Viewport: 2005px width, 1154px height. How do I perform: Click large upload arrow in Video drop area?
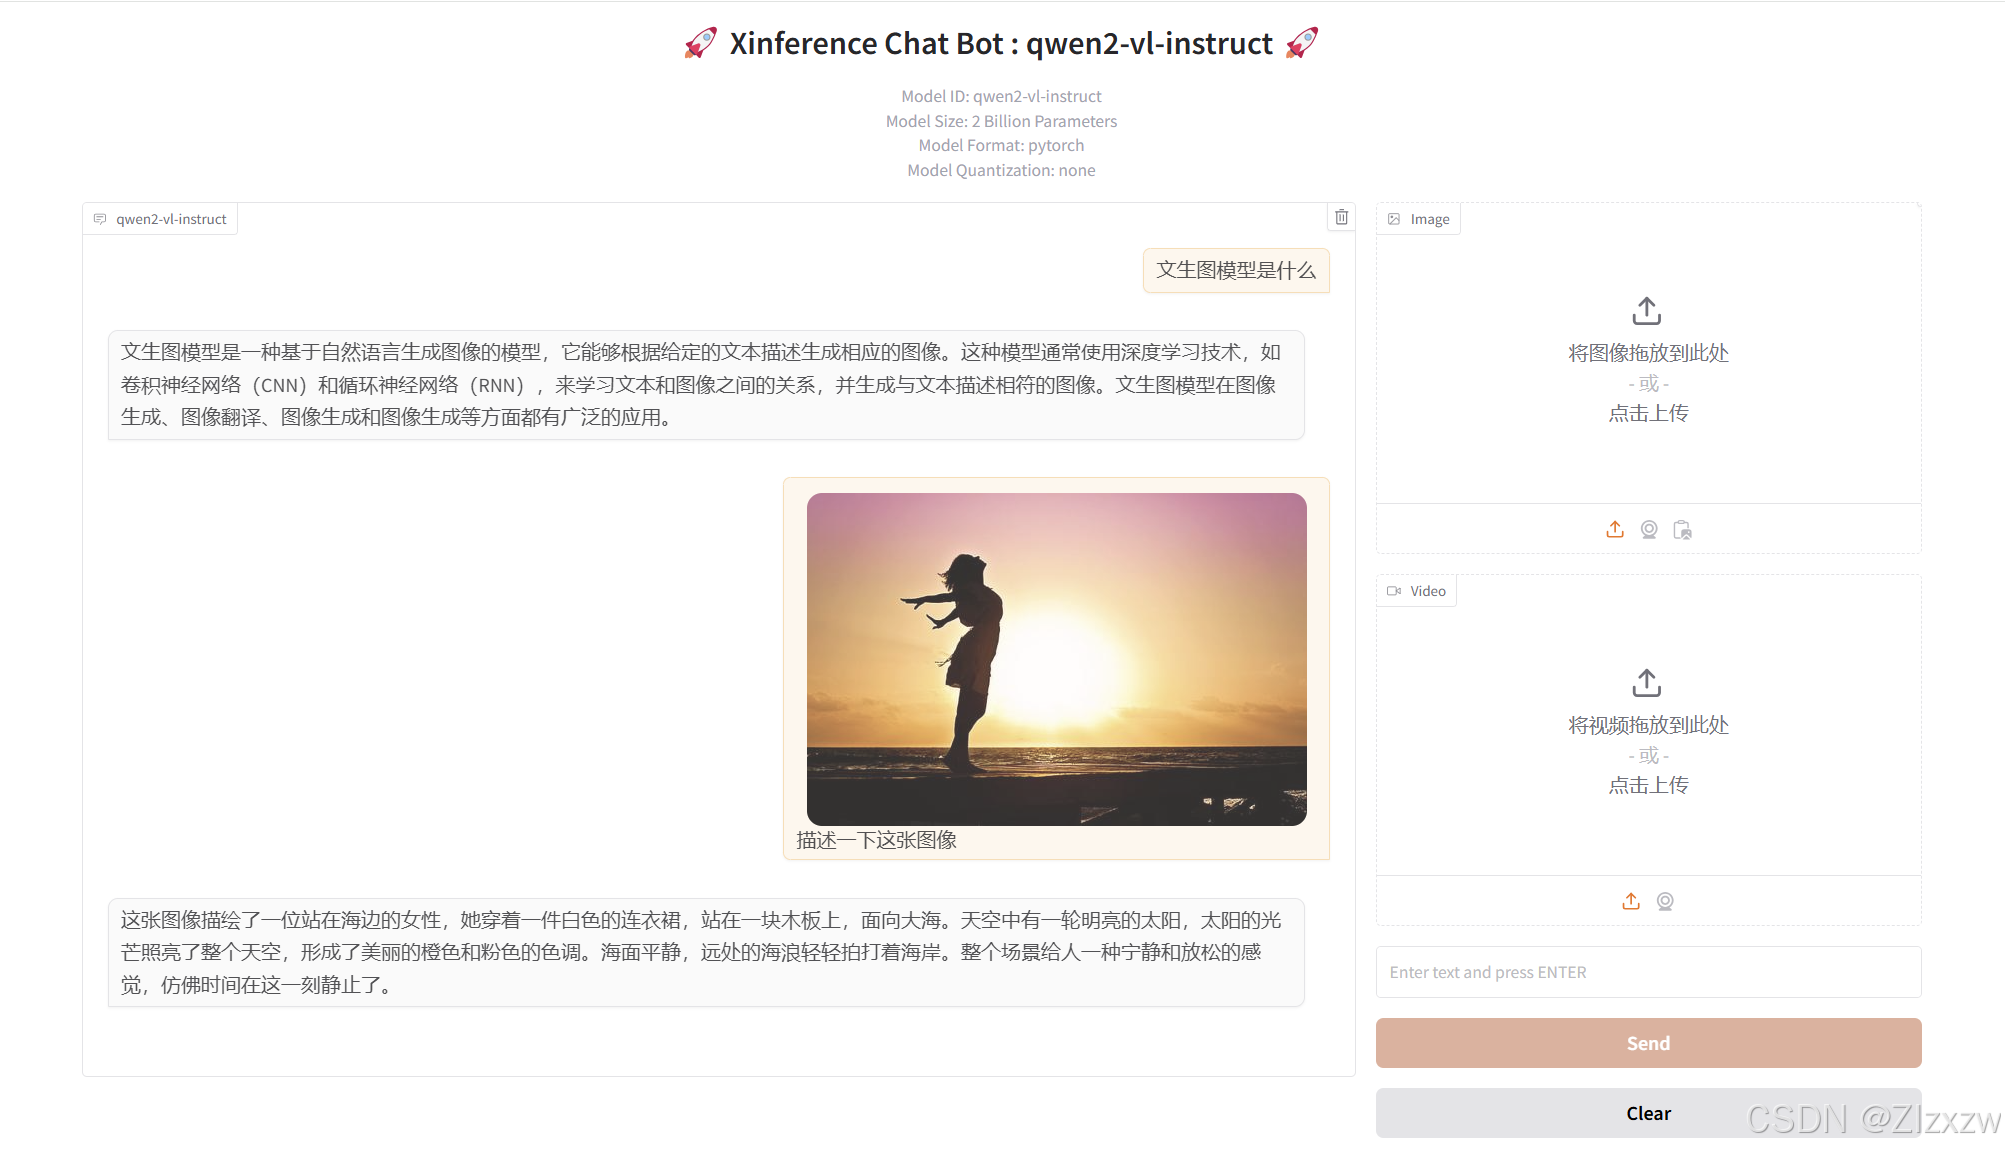point(1647,683)
